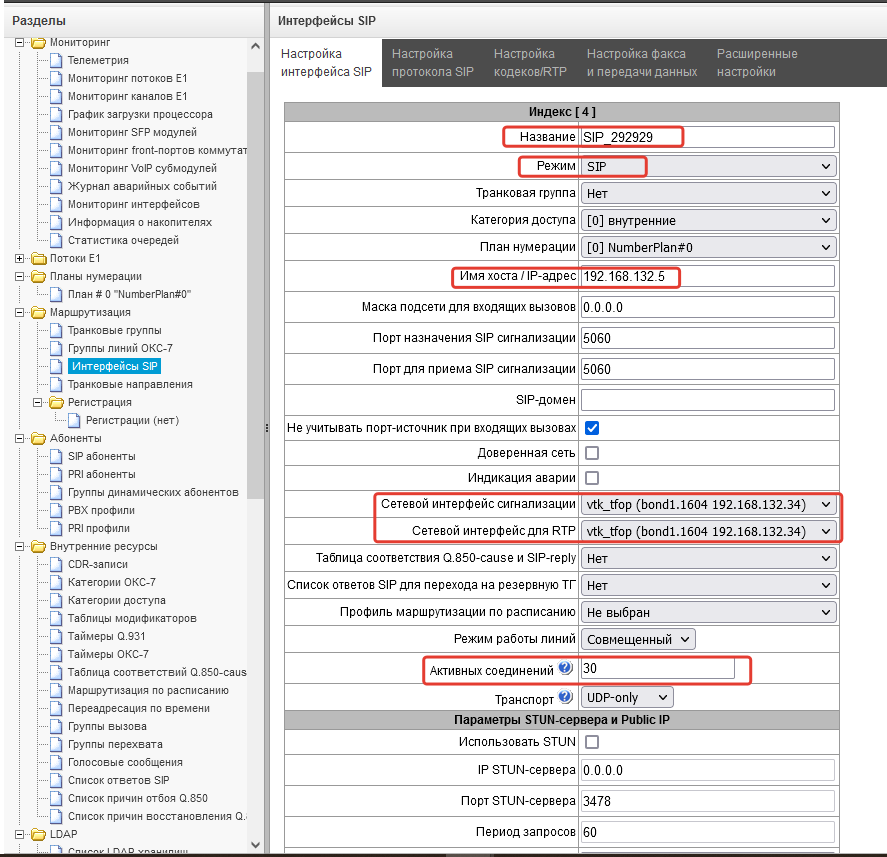Open the Сетевой интерфейс для RTP dropdown
Viewport: 887px width, 857px height.
(708, 531)
